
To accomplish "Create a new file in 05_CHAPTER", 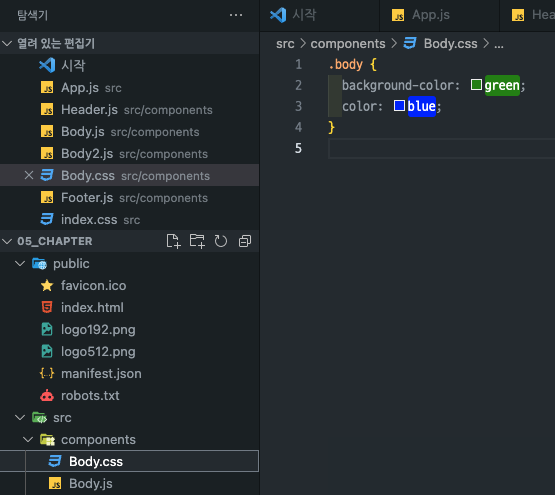I will [173, 241].
